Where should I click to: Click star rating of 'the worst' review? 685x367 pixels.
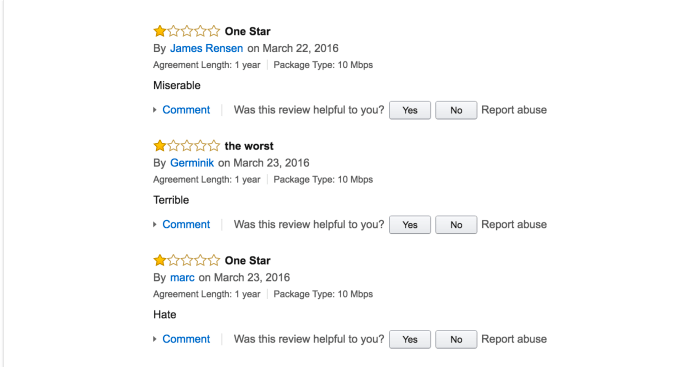[187, 145]
